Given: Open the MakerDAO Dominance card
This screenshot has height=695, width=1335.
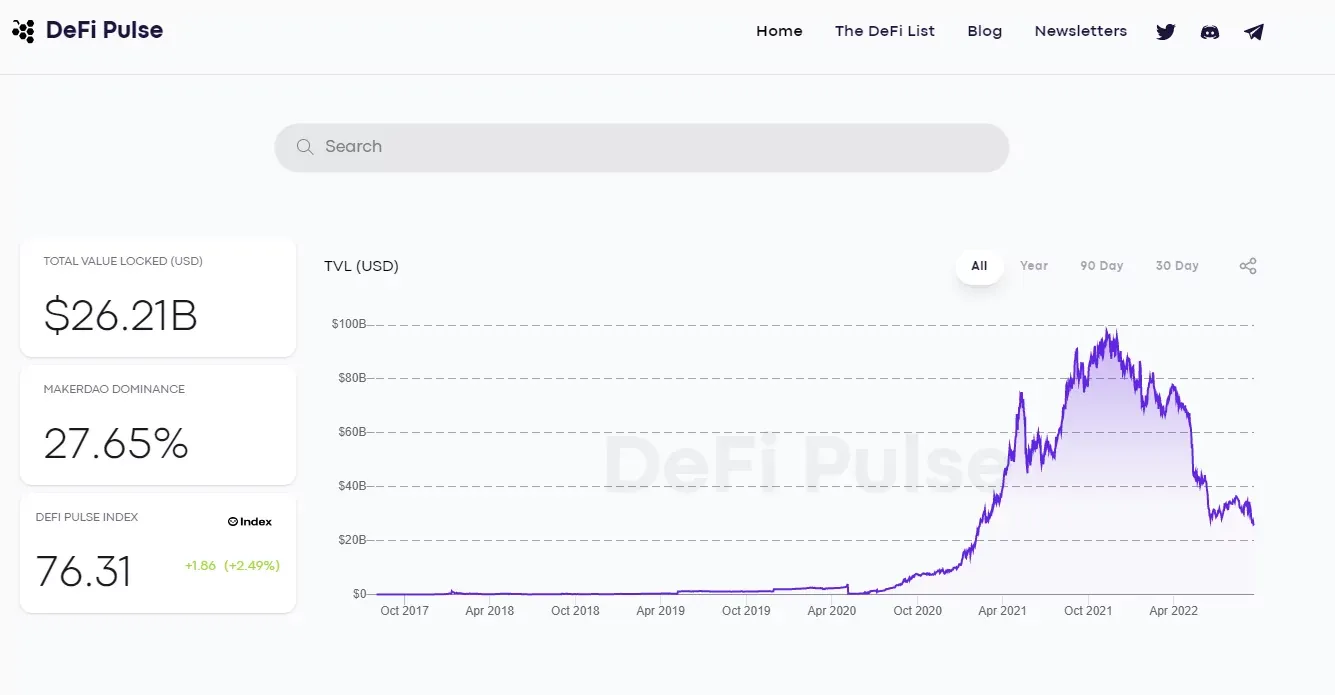Looking at the screenshot, I should [x=158, y=425].
